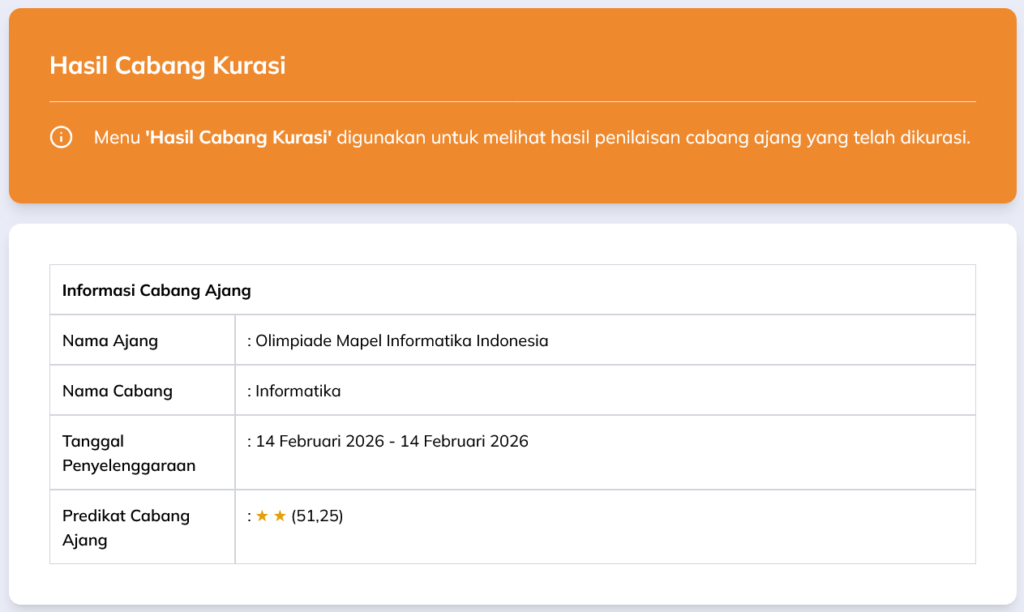This screenshot has height=612, width=1024.
Task: Click the second gold star in Predikat row
Action: (x=280, y=516)
